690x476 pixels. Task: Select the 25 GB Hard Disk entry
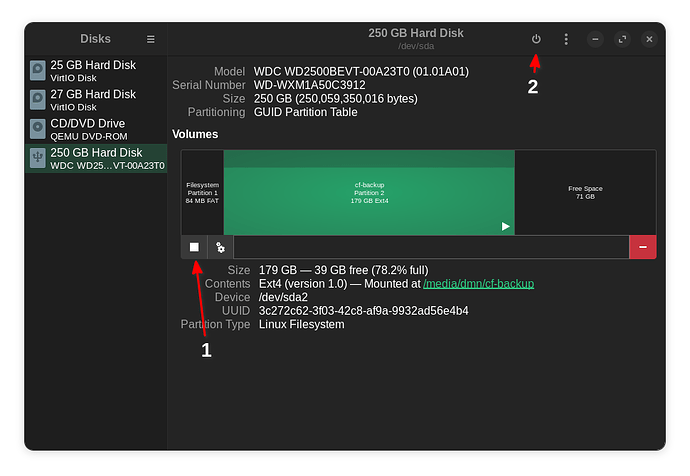[96, 71]
